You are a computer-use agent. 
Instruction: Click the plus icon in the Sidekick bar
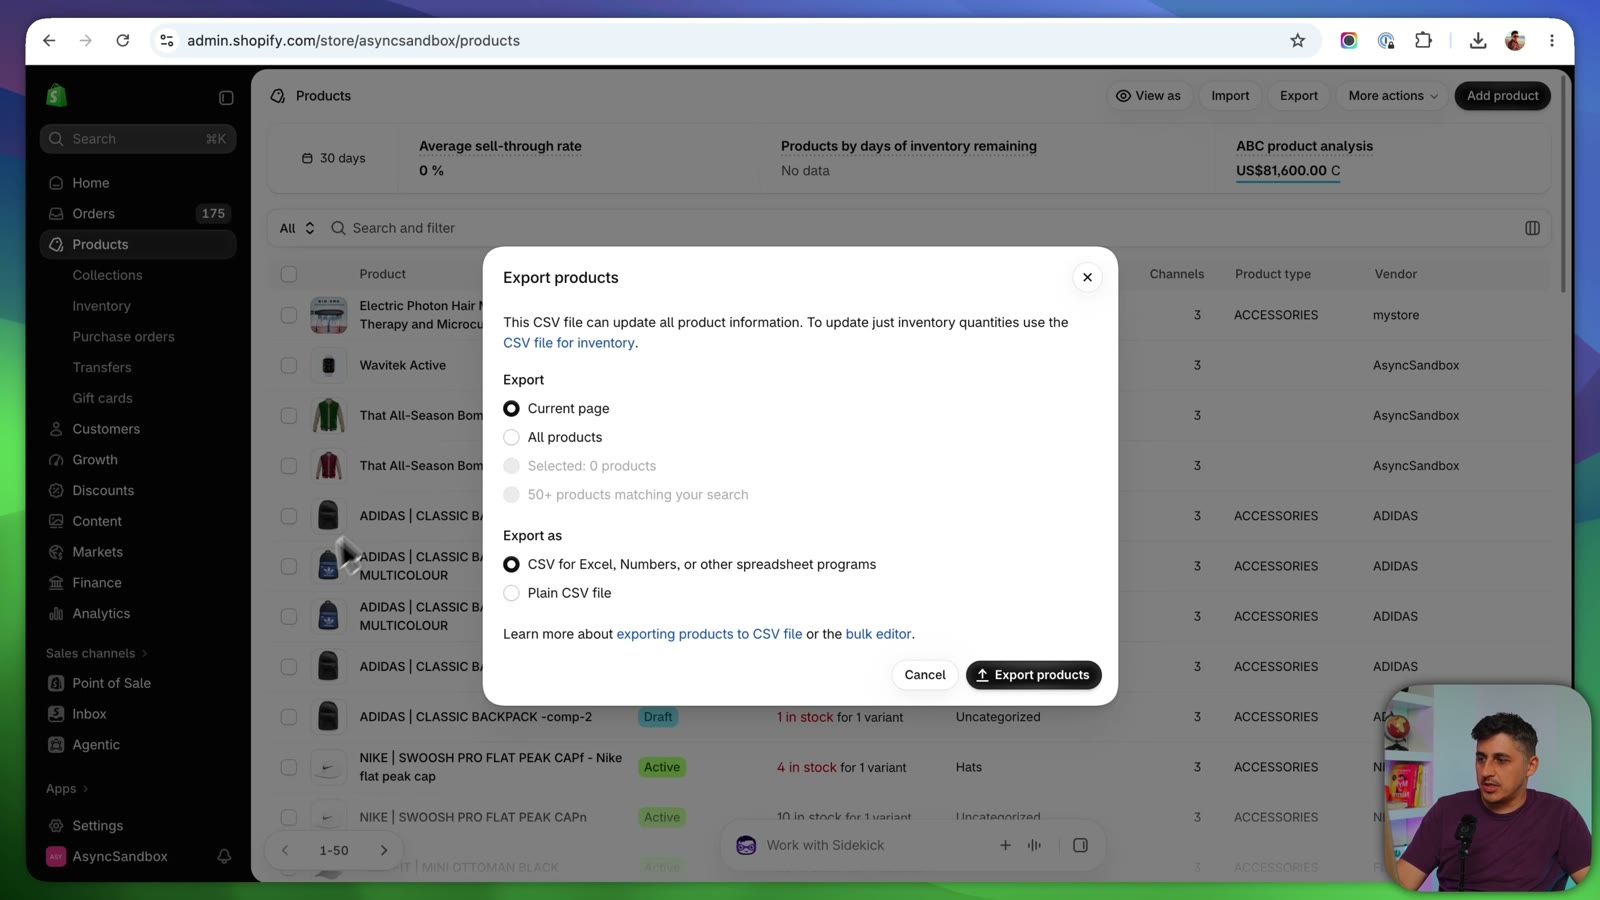(x=1005, y=846)
